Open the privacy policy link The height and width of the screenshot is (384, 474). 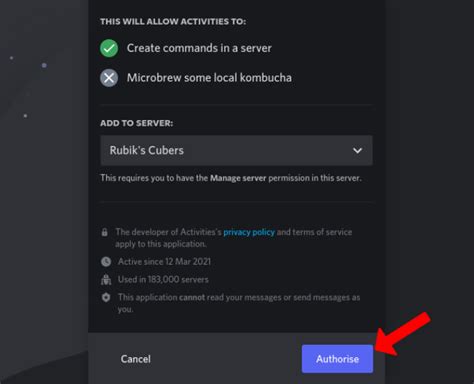point(249,232)
